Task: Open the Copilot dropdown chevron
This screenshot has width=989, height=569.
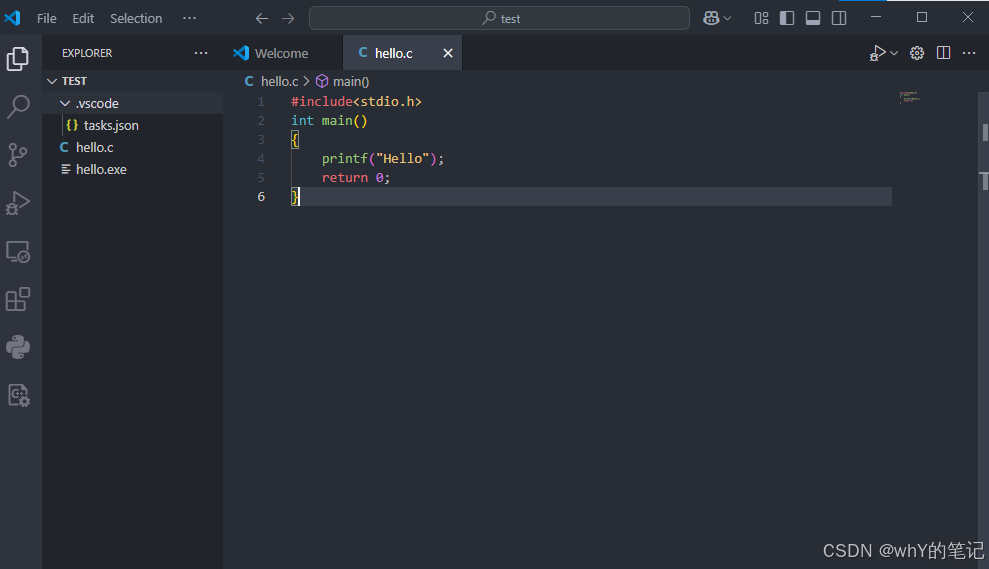Action: [x=727, y=18]
